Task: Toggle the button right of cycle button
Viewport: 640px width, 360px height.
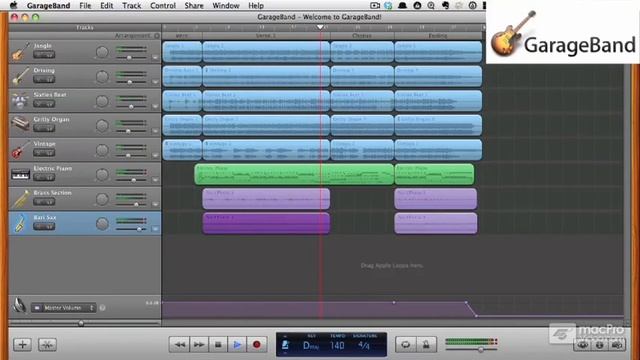Action: coord(426,345)
